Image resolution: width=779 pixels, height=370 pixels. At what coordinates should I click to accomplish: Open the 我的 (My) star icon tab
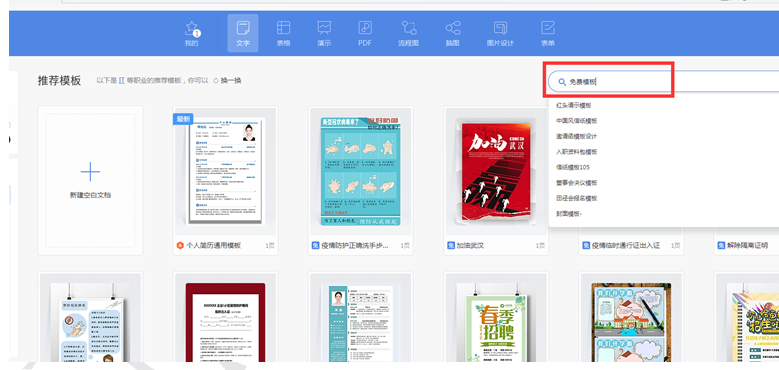[192, 33]
